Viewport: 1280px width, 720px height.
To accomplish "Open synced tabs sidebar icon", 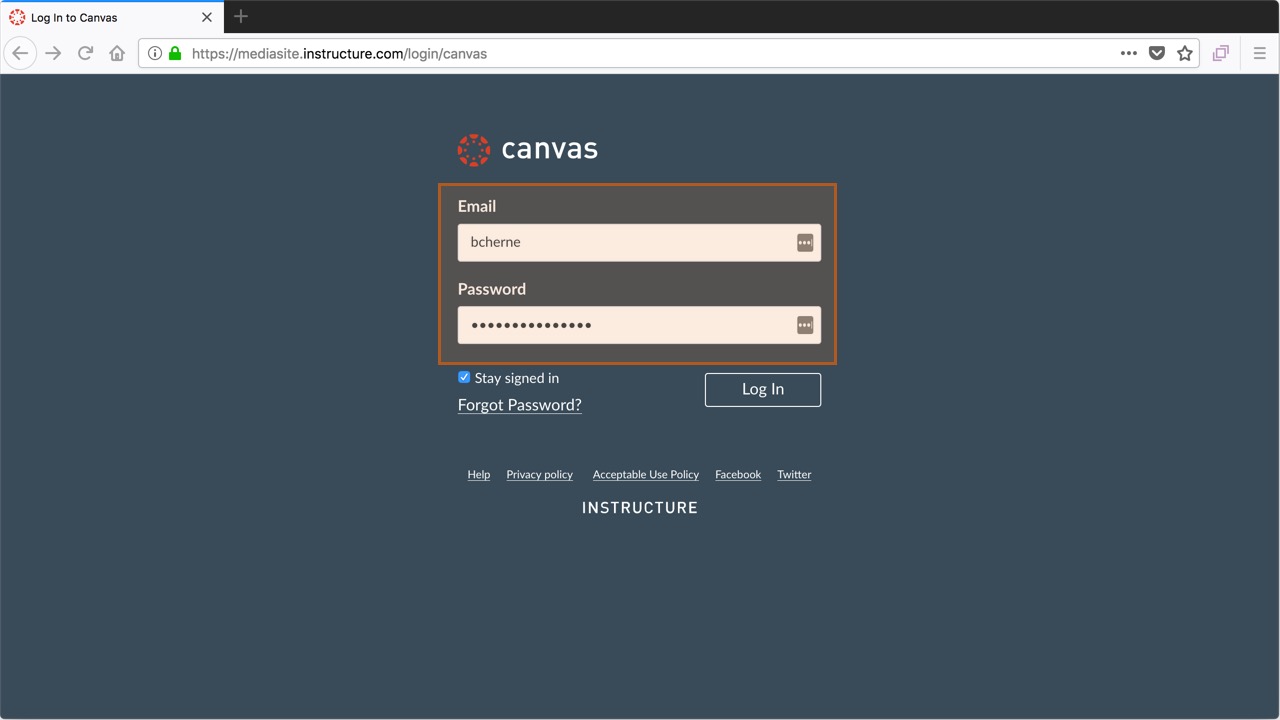I will coord(1220,53).
